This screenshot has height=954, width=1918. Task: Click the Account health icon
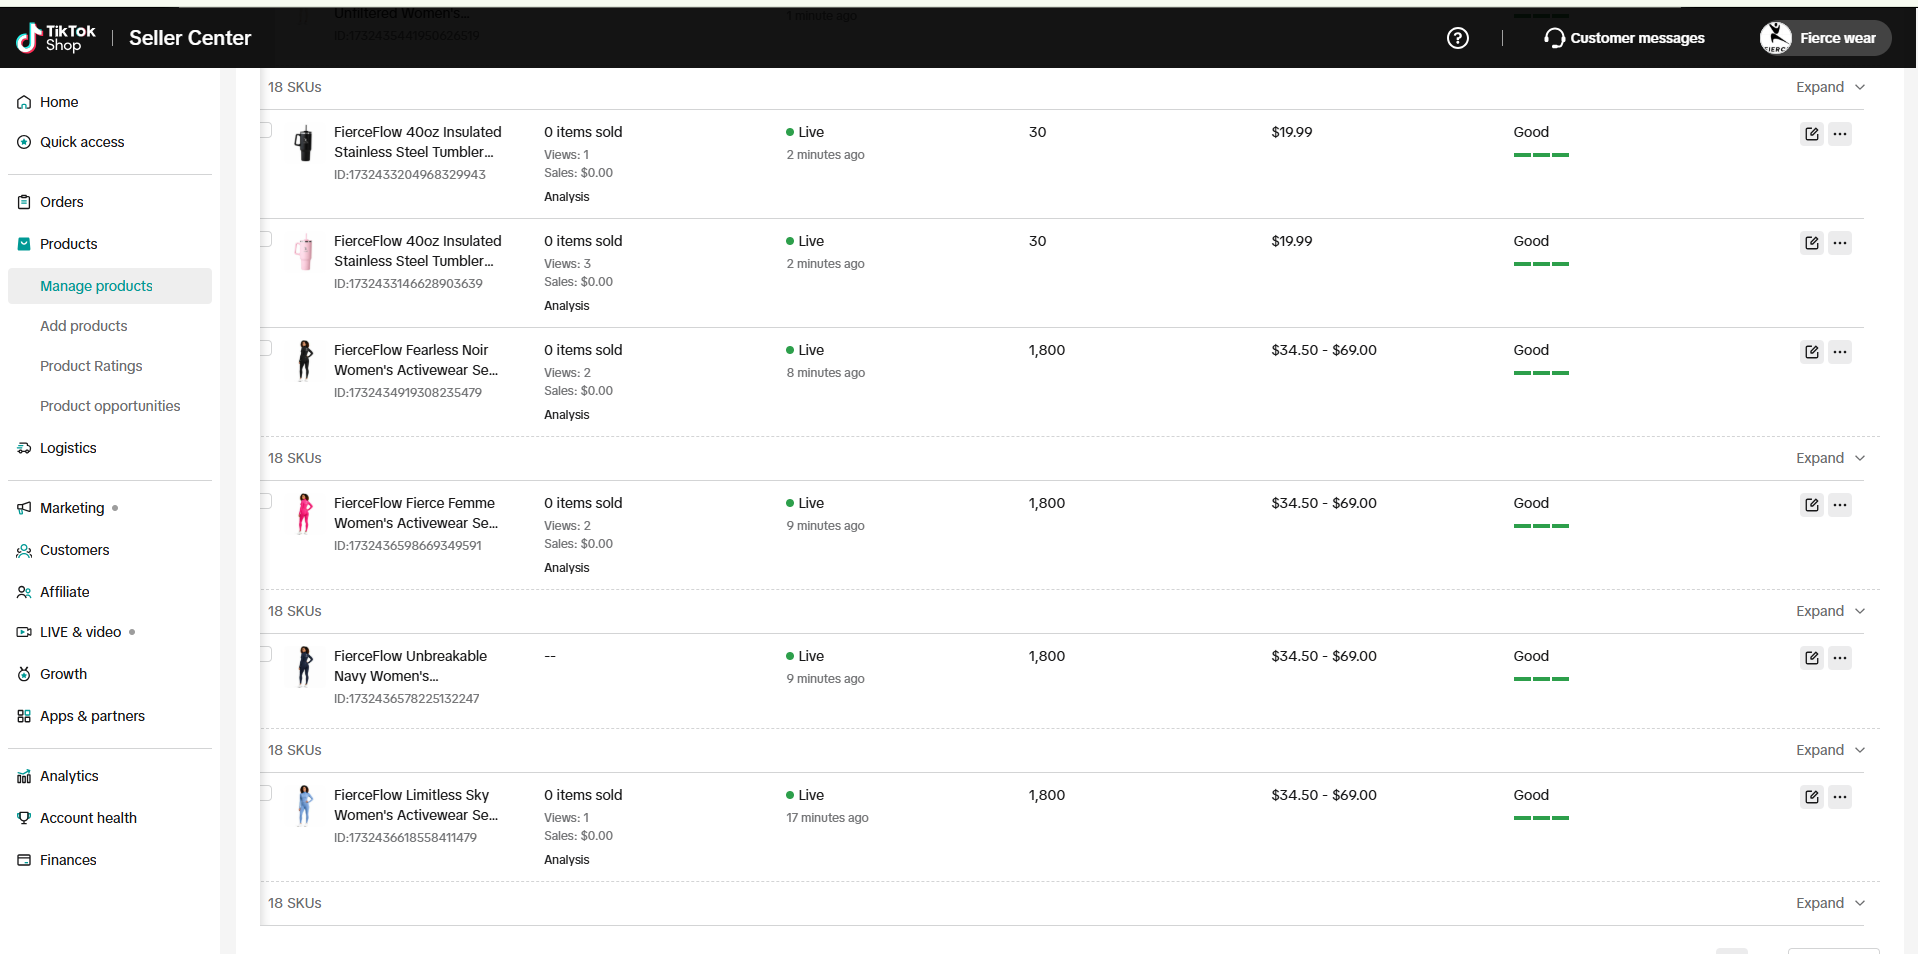pyautogui.click(x=24, y=818)
